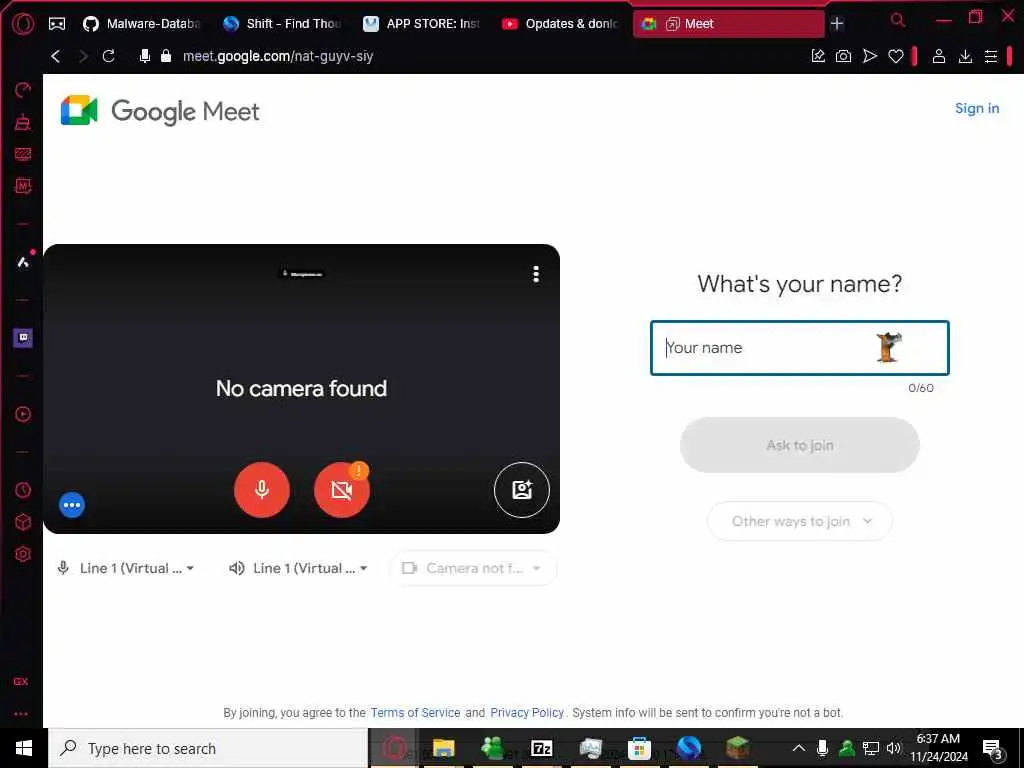Open the volume control in system tray
Screen dimensions: 1024x768
click(894, 748)
